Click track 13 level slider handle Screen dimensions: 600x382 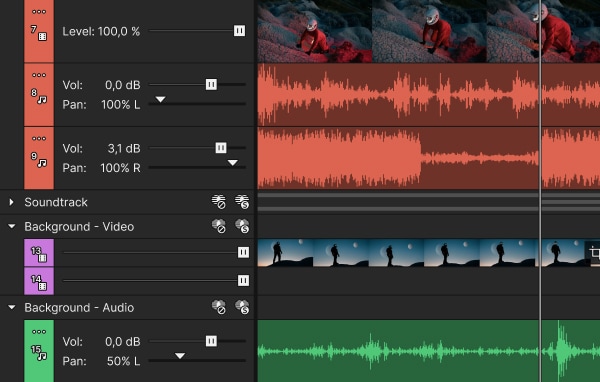click(x=243, y=252)
